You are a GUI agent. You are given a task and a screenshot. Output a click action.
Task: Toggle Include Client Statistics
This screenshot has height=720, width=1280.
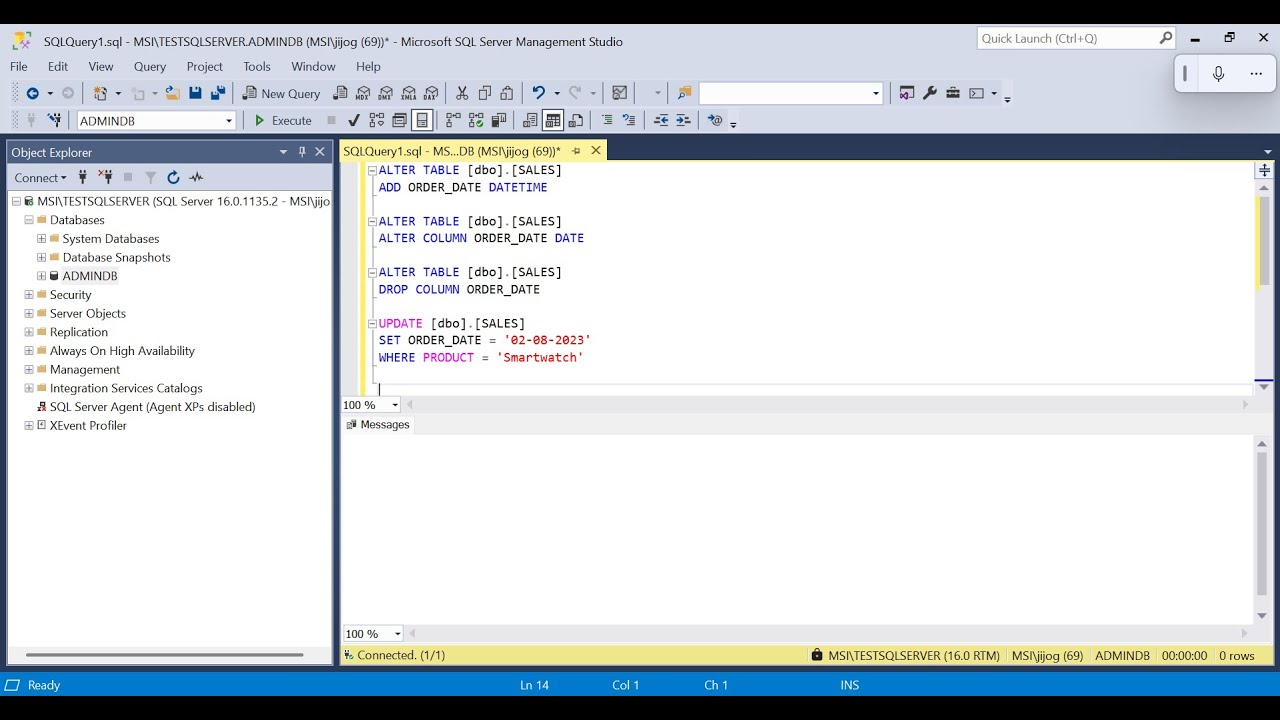499,120
